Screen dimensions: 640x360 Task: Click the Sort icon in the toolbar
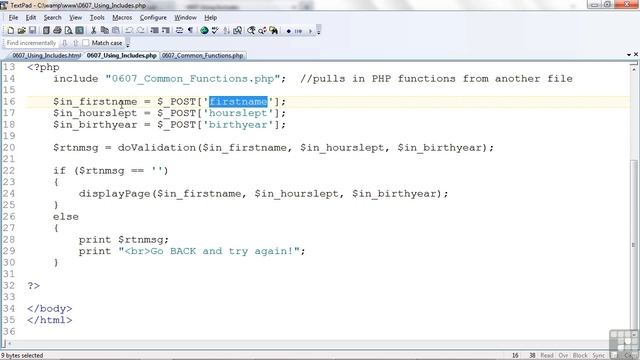click(x=226, y=30)
